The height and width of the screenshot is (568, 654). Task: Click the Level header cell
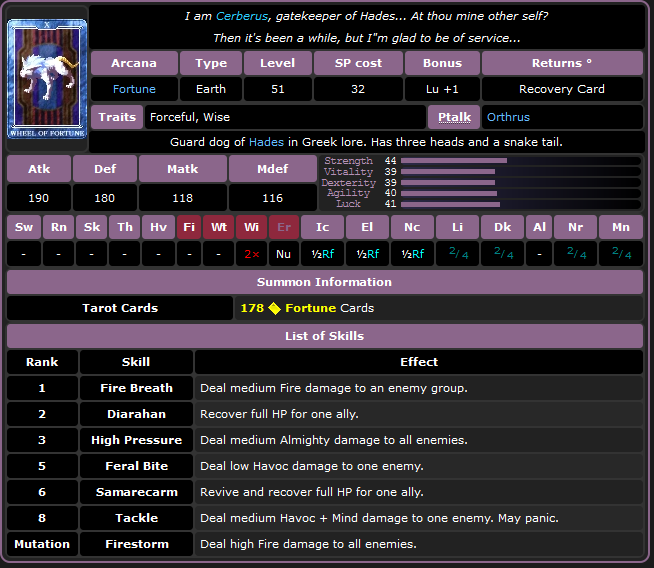coord(278,63)
